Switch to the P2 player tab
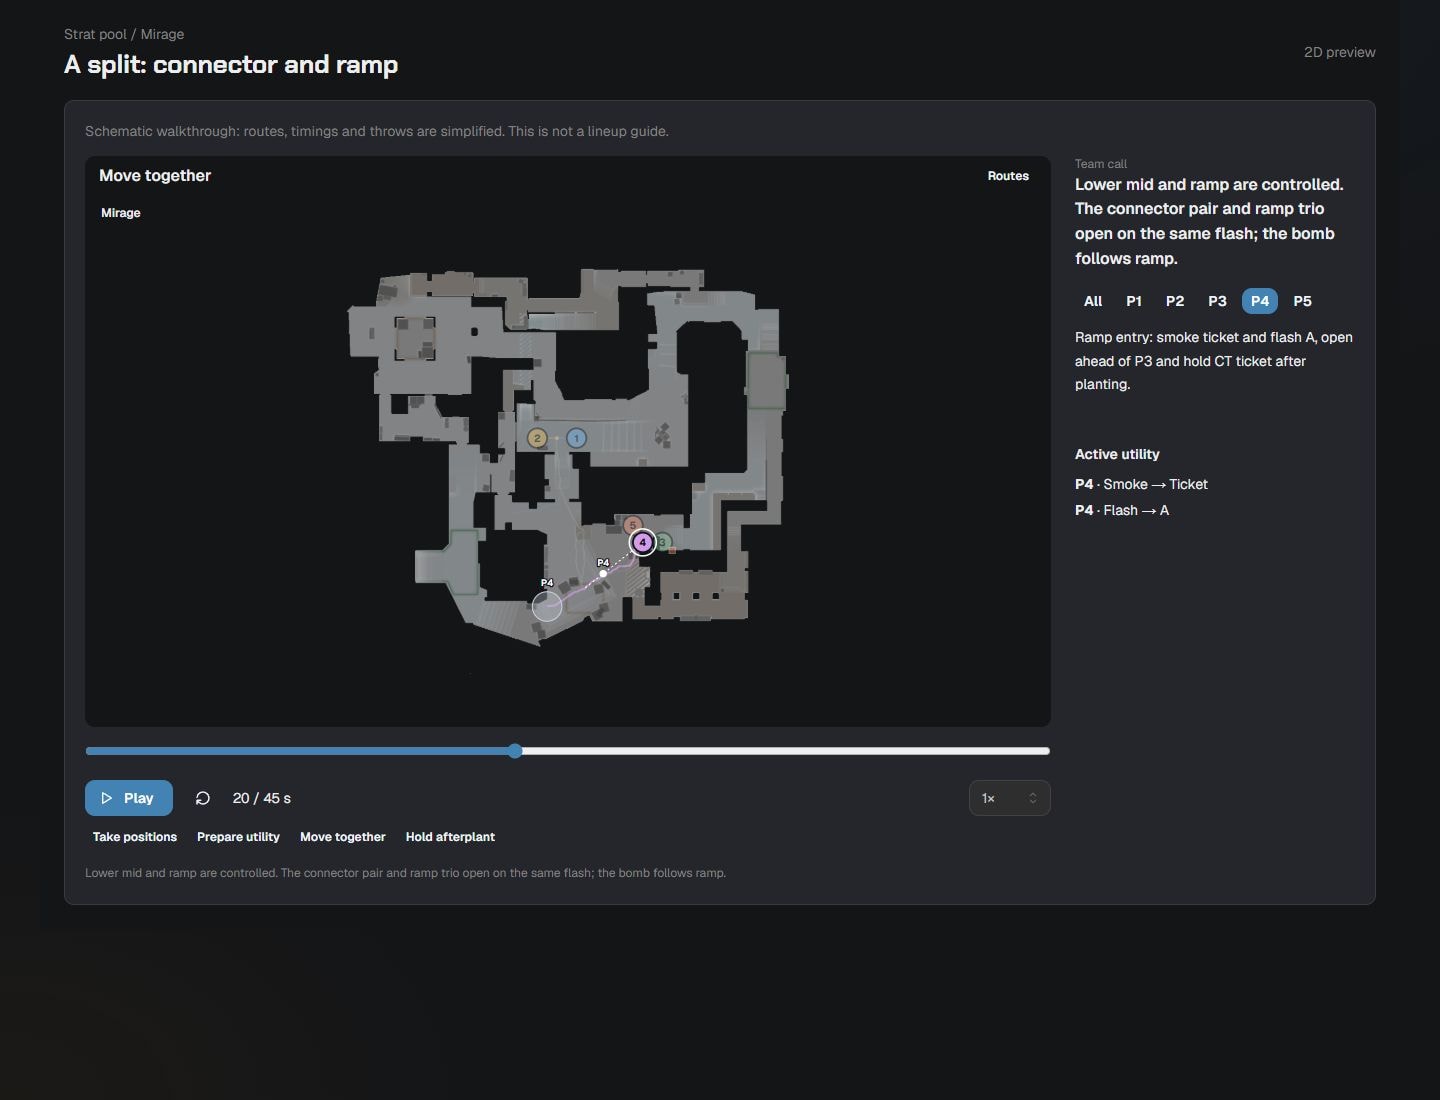The height and width of the screenshot is (1100, 1440). click(1175, 301)
